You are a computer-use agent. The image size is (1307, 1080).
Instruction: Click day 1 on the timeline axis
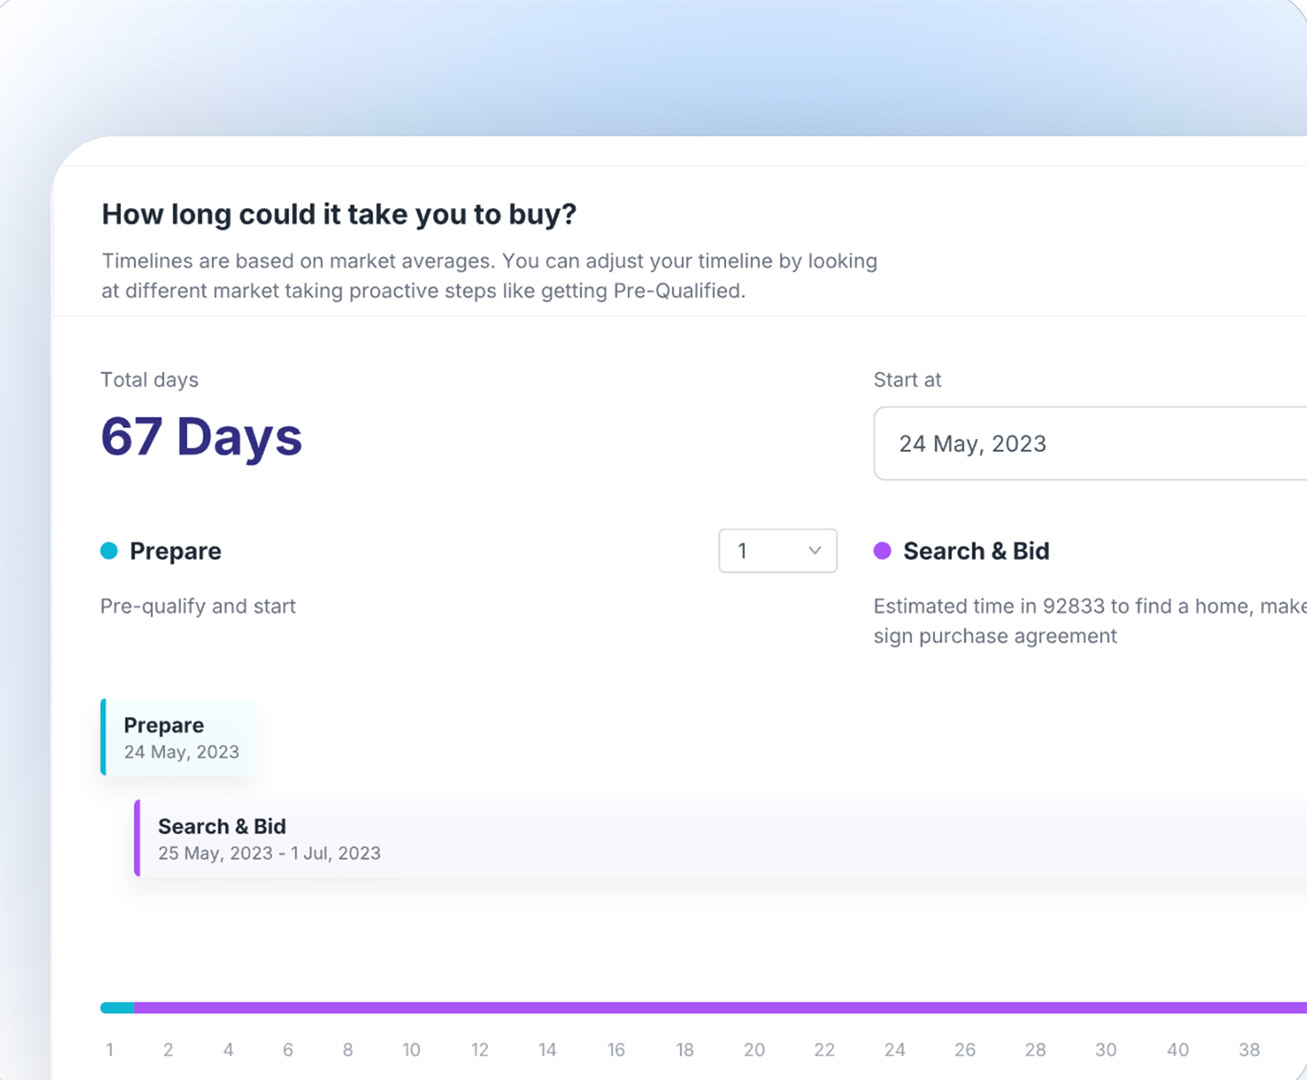(x=110, y=1050)
